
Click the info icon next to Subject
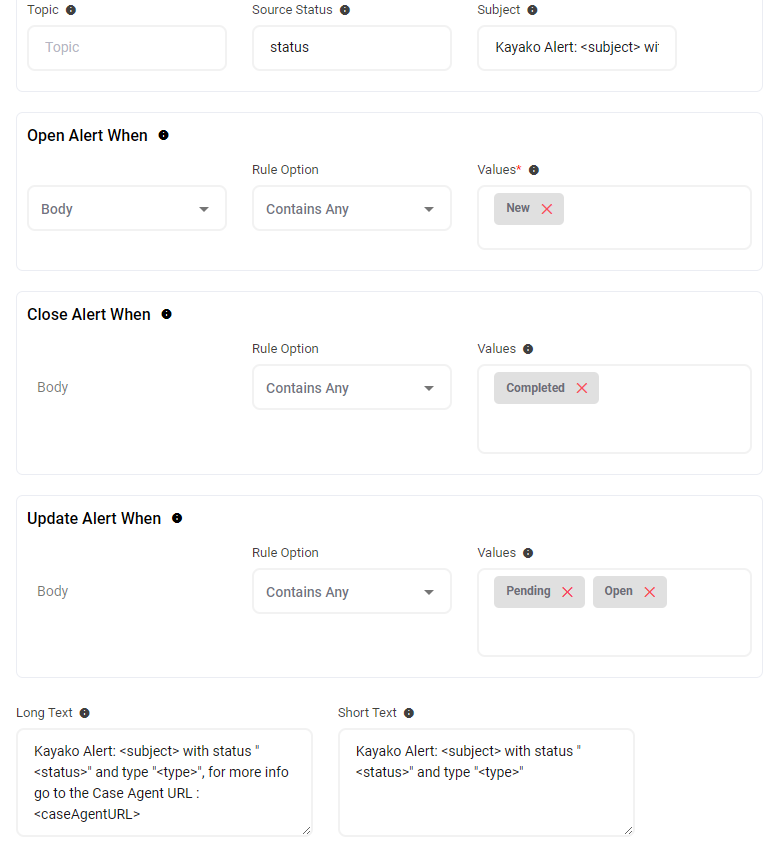pyautogui.click(x=532, y=10)
